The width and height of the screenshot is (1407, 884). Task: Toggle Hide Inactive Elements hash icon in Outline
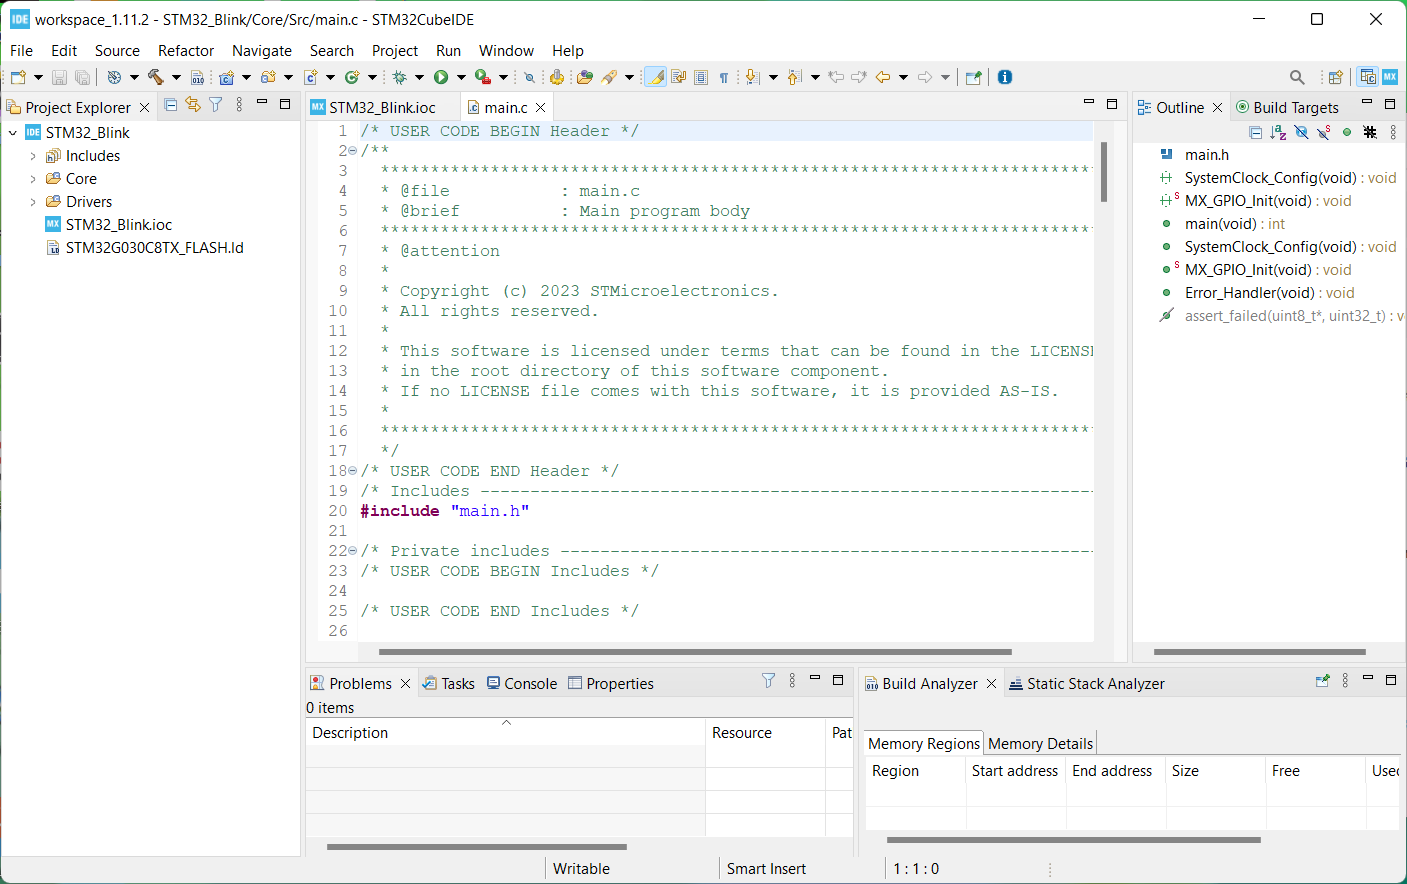[x=1370, y=132]
